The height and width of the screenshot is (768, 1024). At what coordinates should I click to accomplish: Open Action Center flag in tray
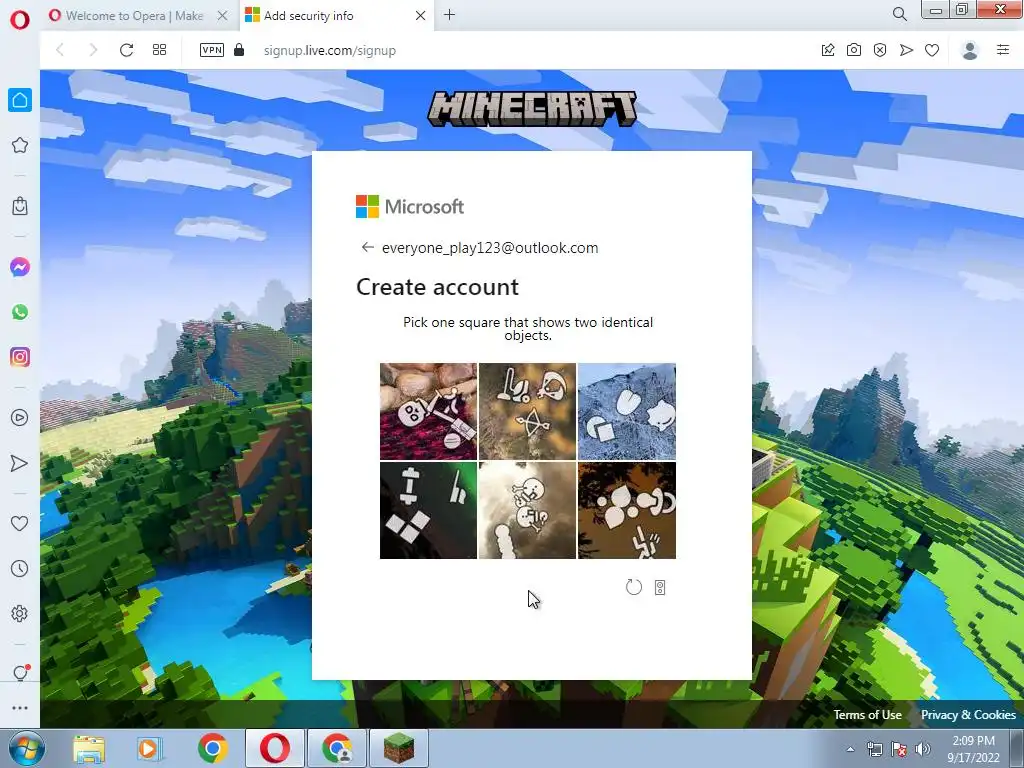coord(899,749)
